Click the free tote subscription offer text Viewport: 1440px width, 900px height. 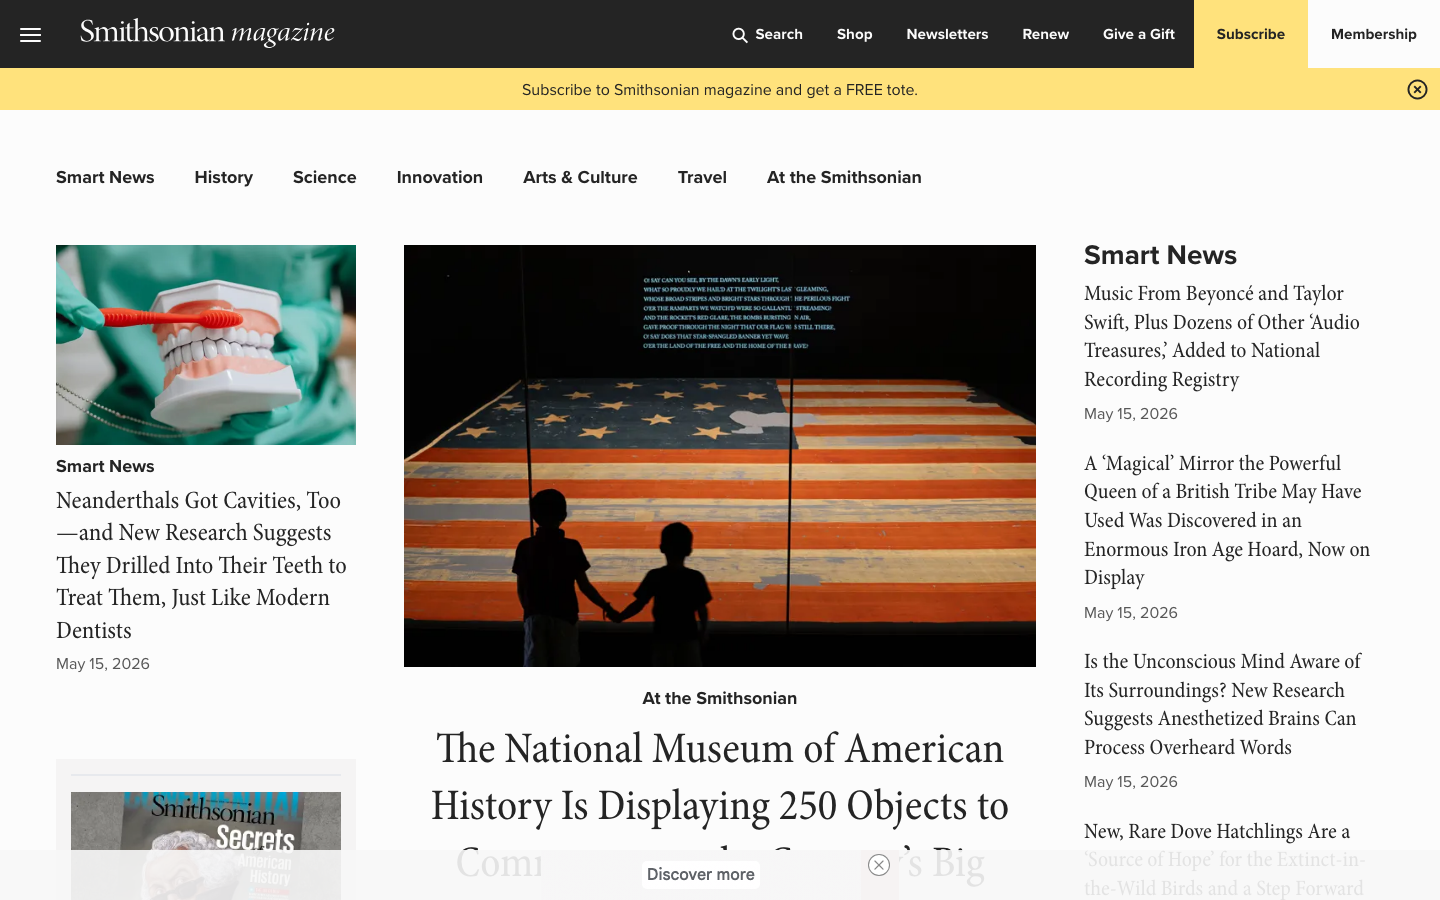(x=720, y=90)
